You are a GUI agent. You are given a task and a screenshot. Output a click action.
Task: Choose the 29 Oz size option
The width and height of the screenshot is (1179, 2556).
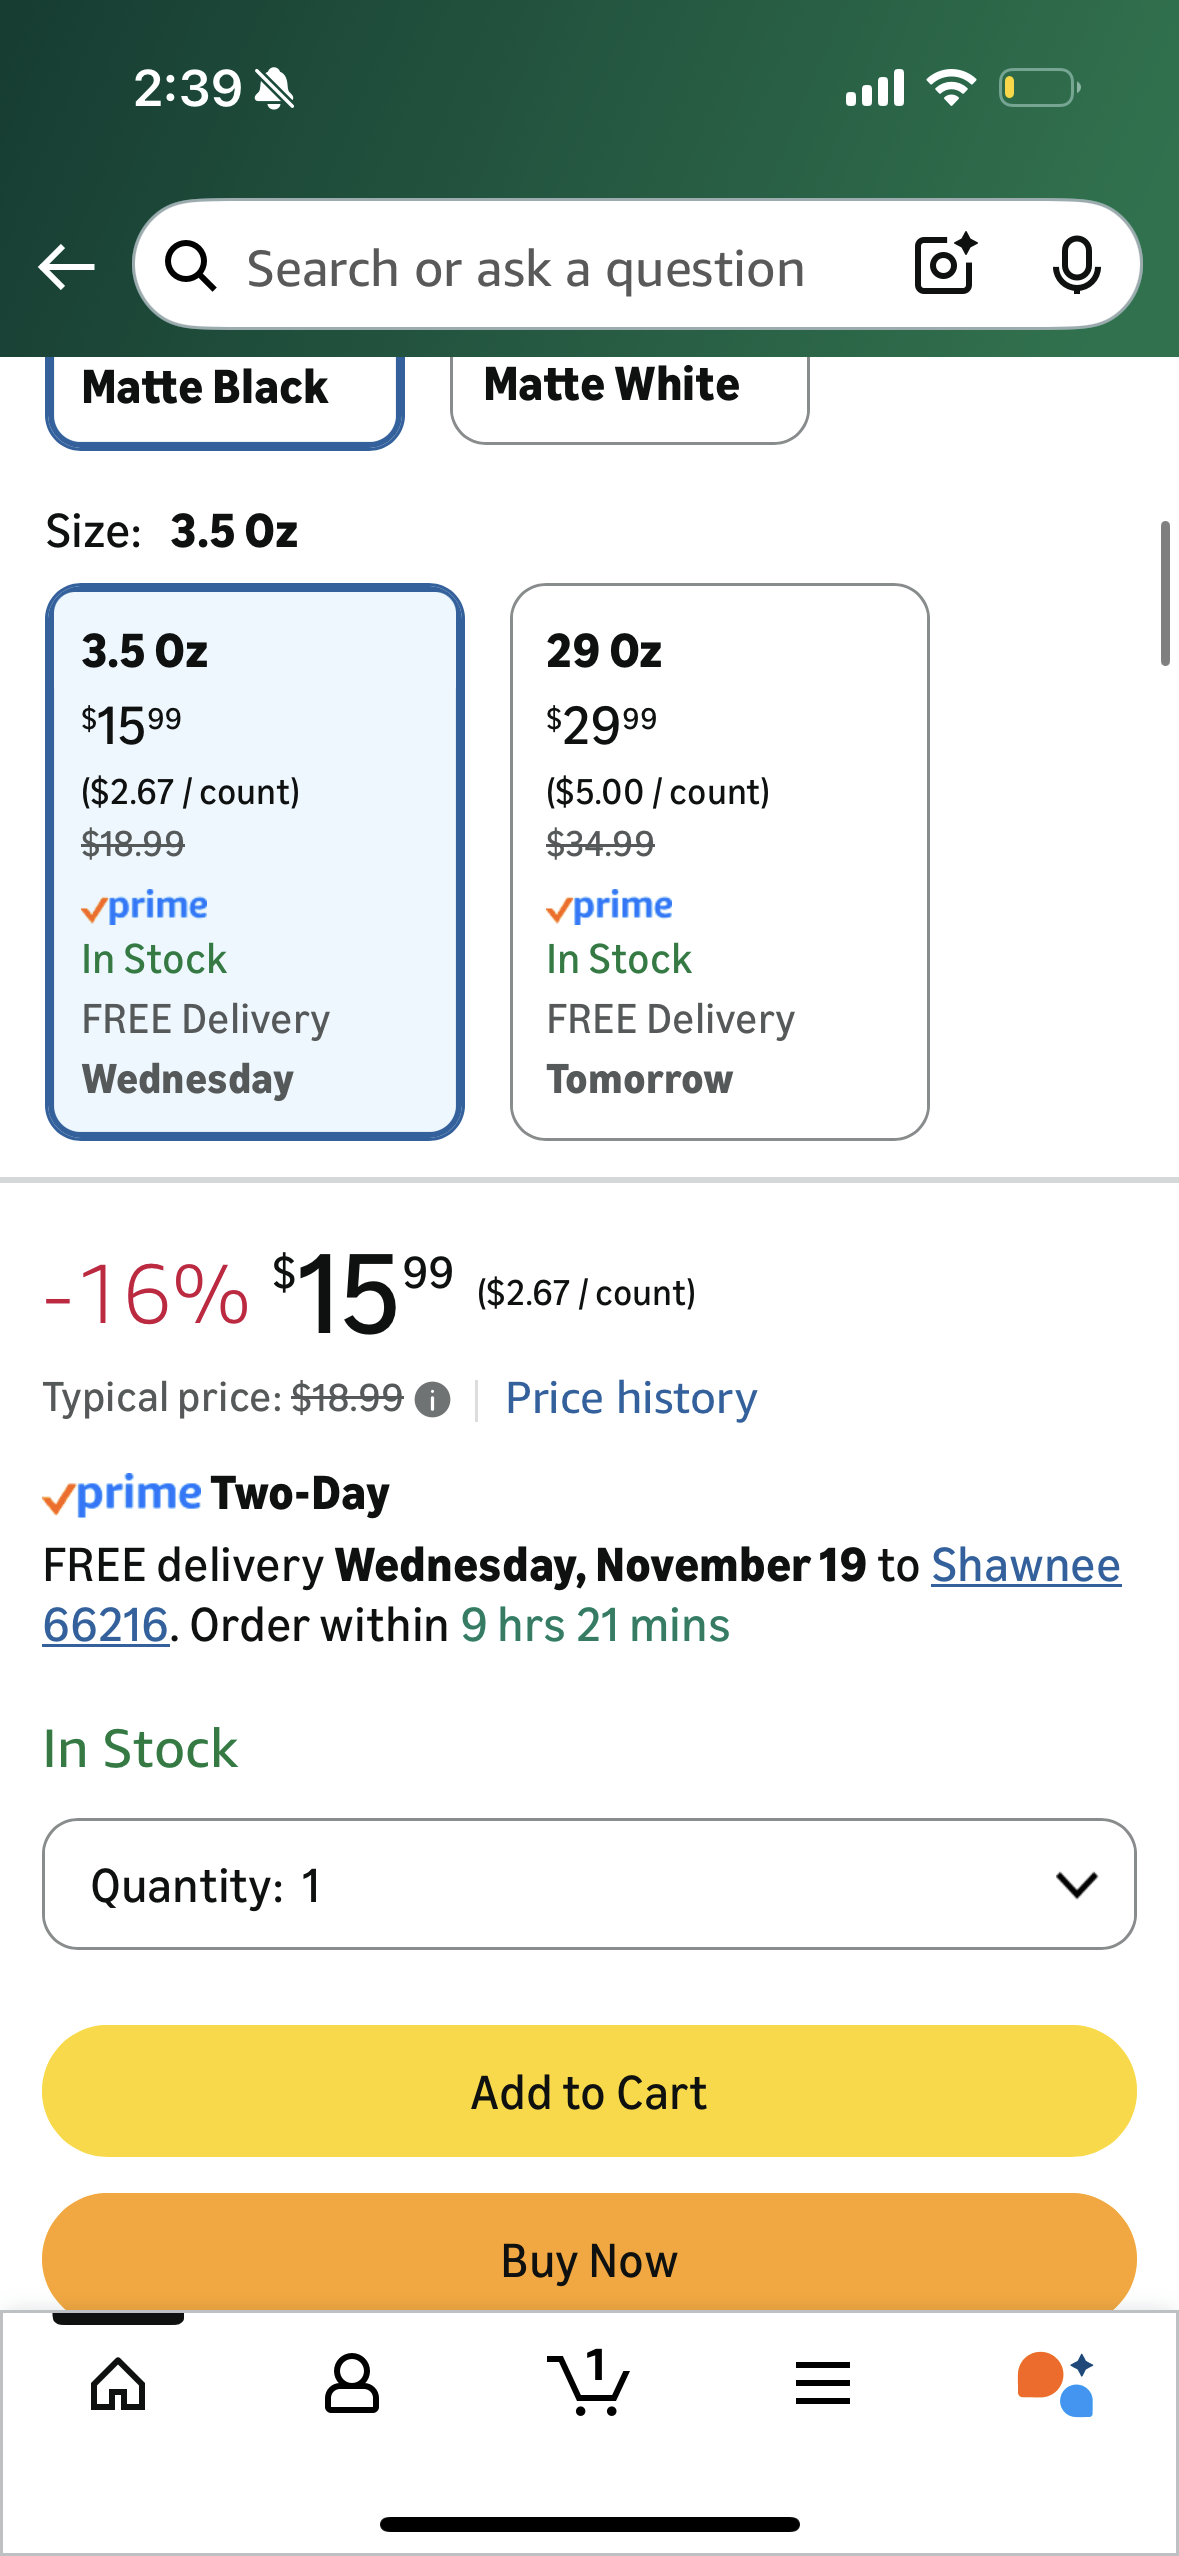[719, 861]
